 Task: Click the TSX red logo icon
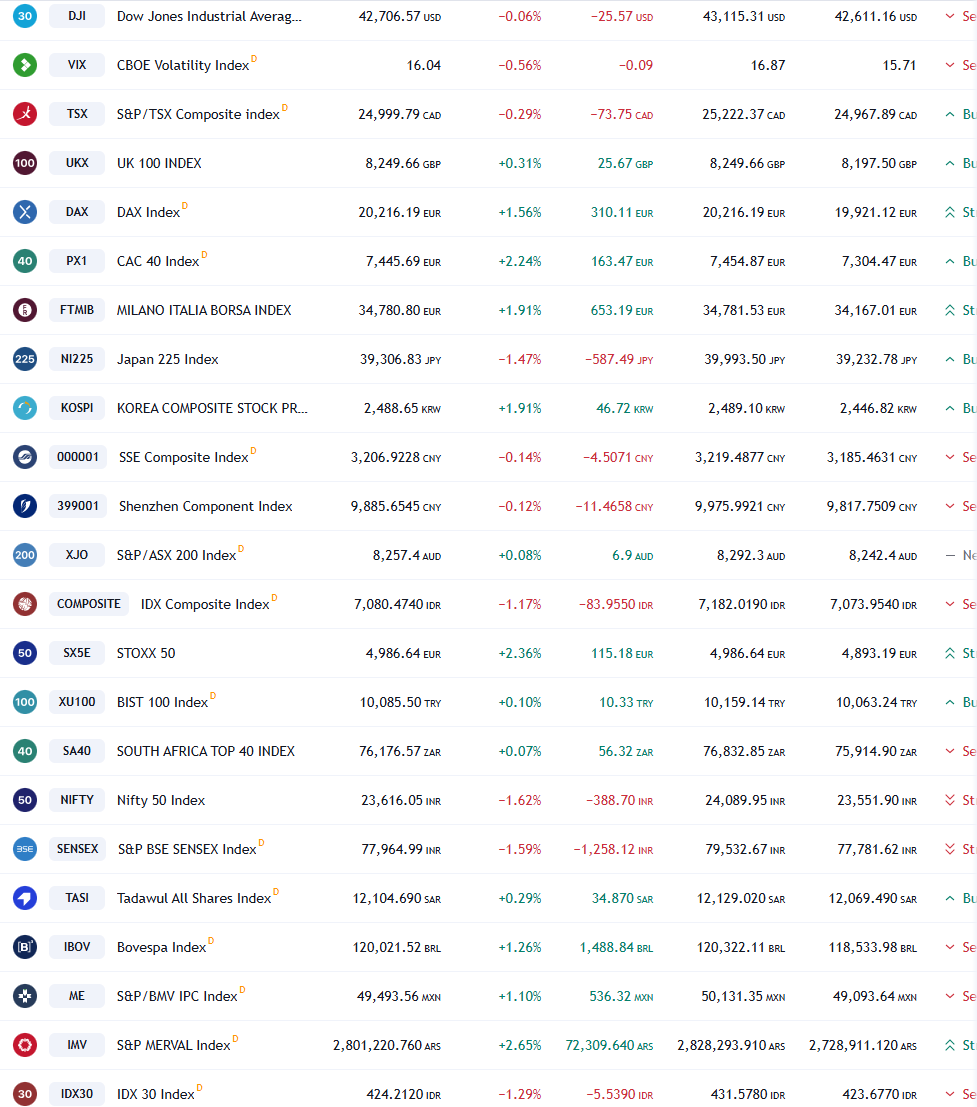tap(25, 114)
